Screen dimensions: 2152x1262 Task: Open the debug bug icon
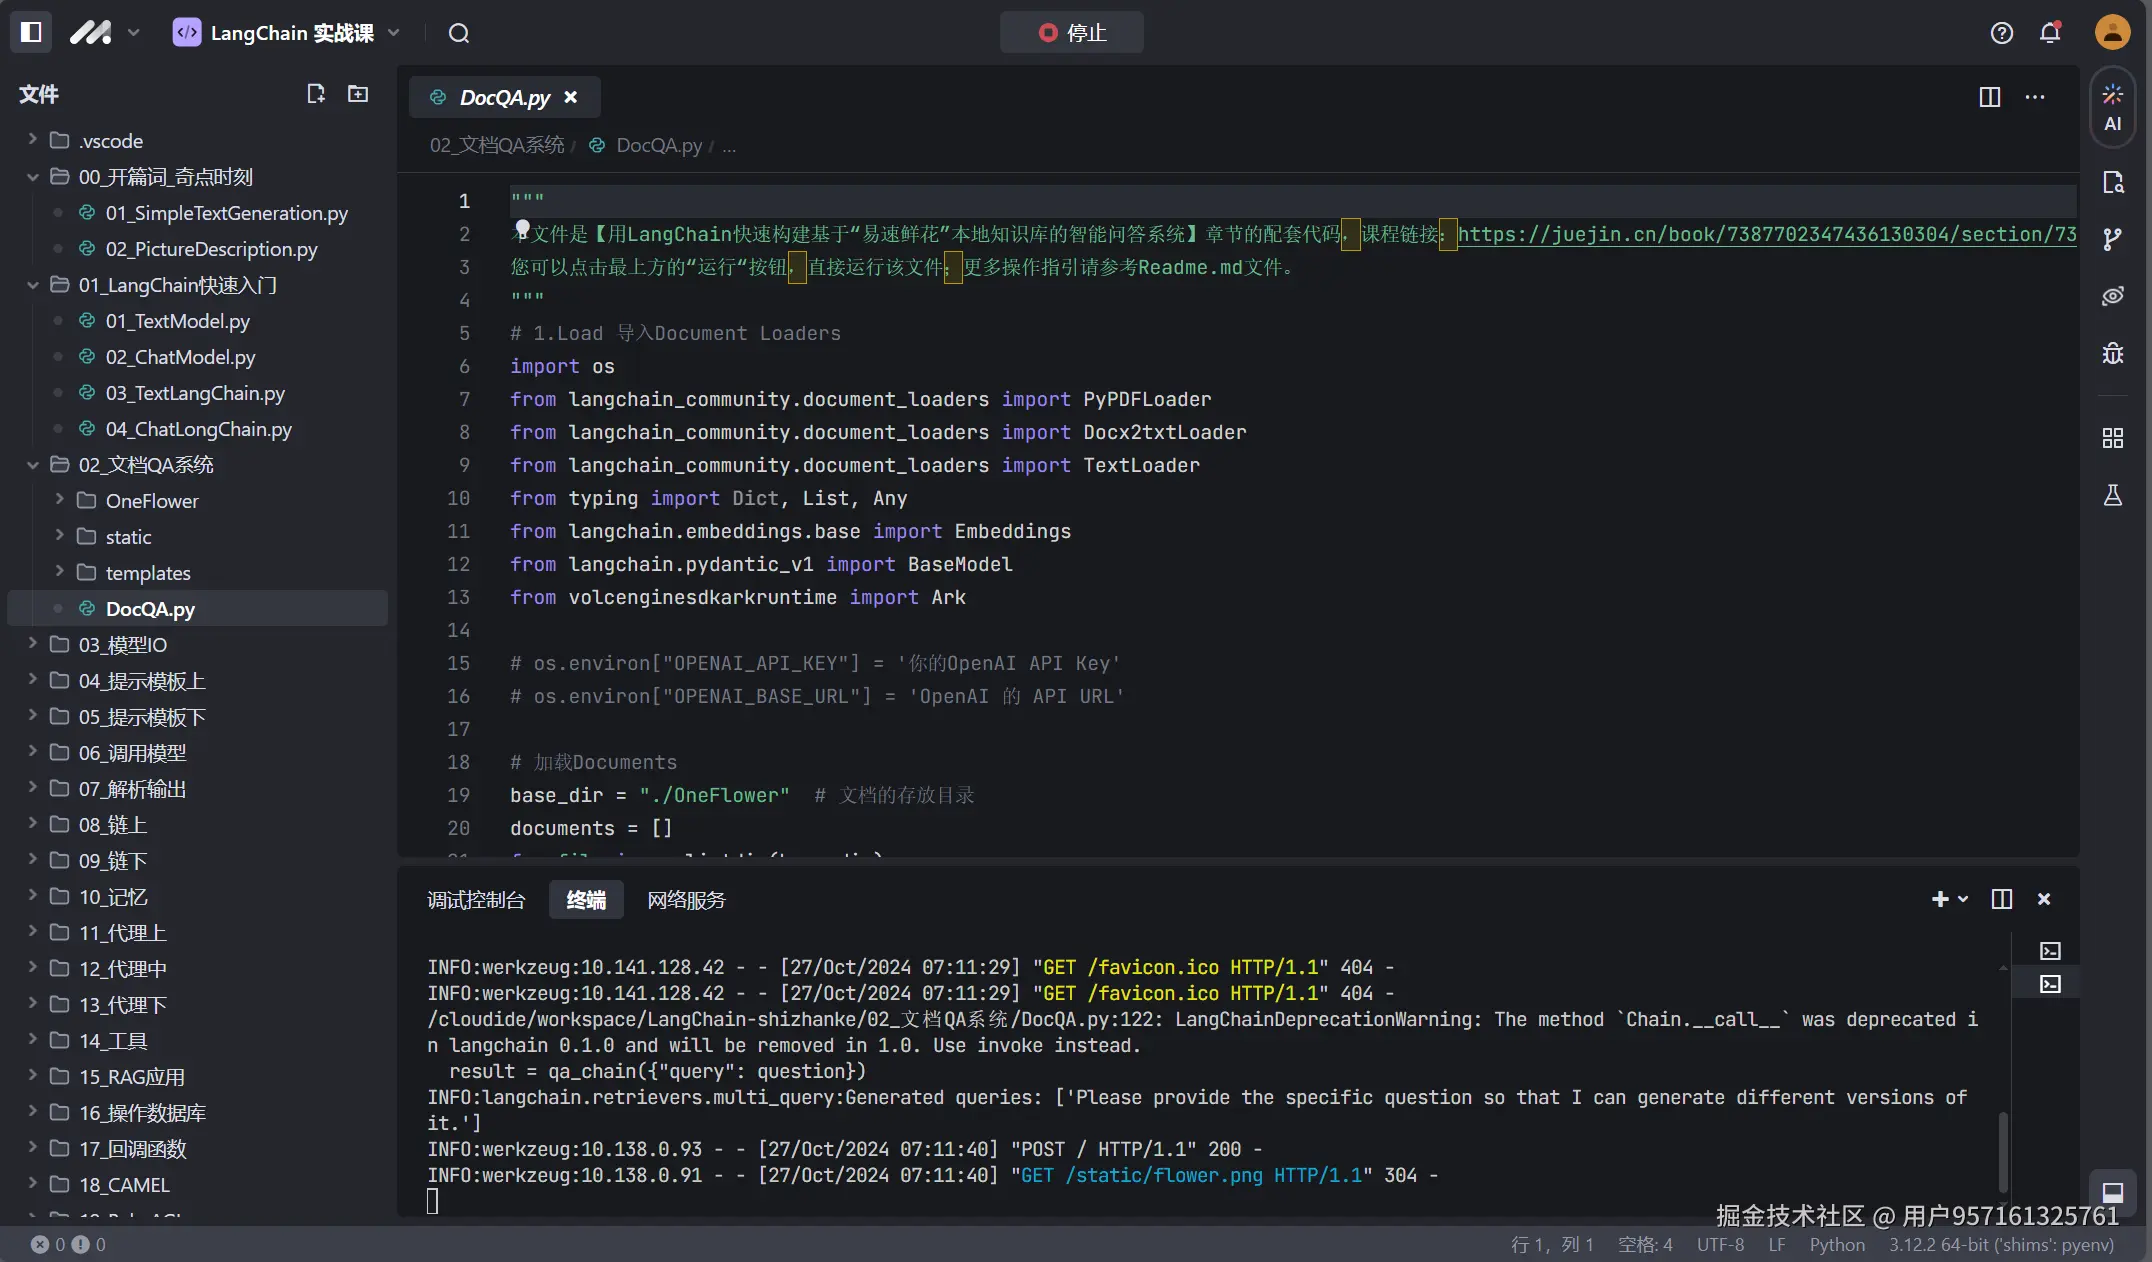click(2112, 354)
